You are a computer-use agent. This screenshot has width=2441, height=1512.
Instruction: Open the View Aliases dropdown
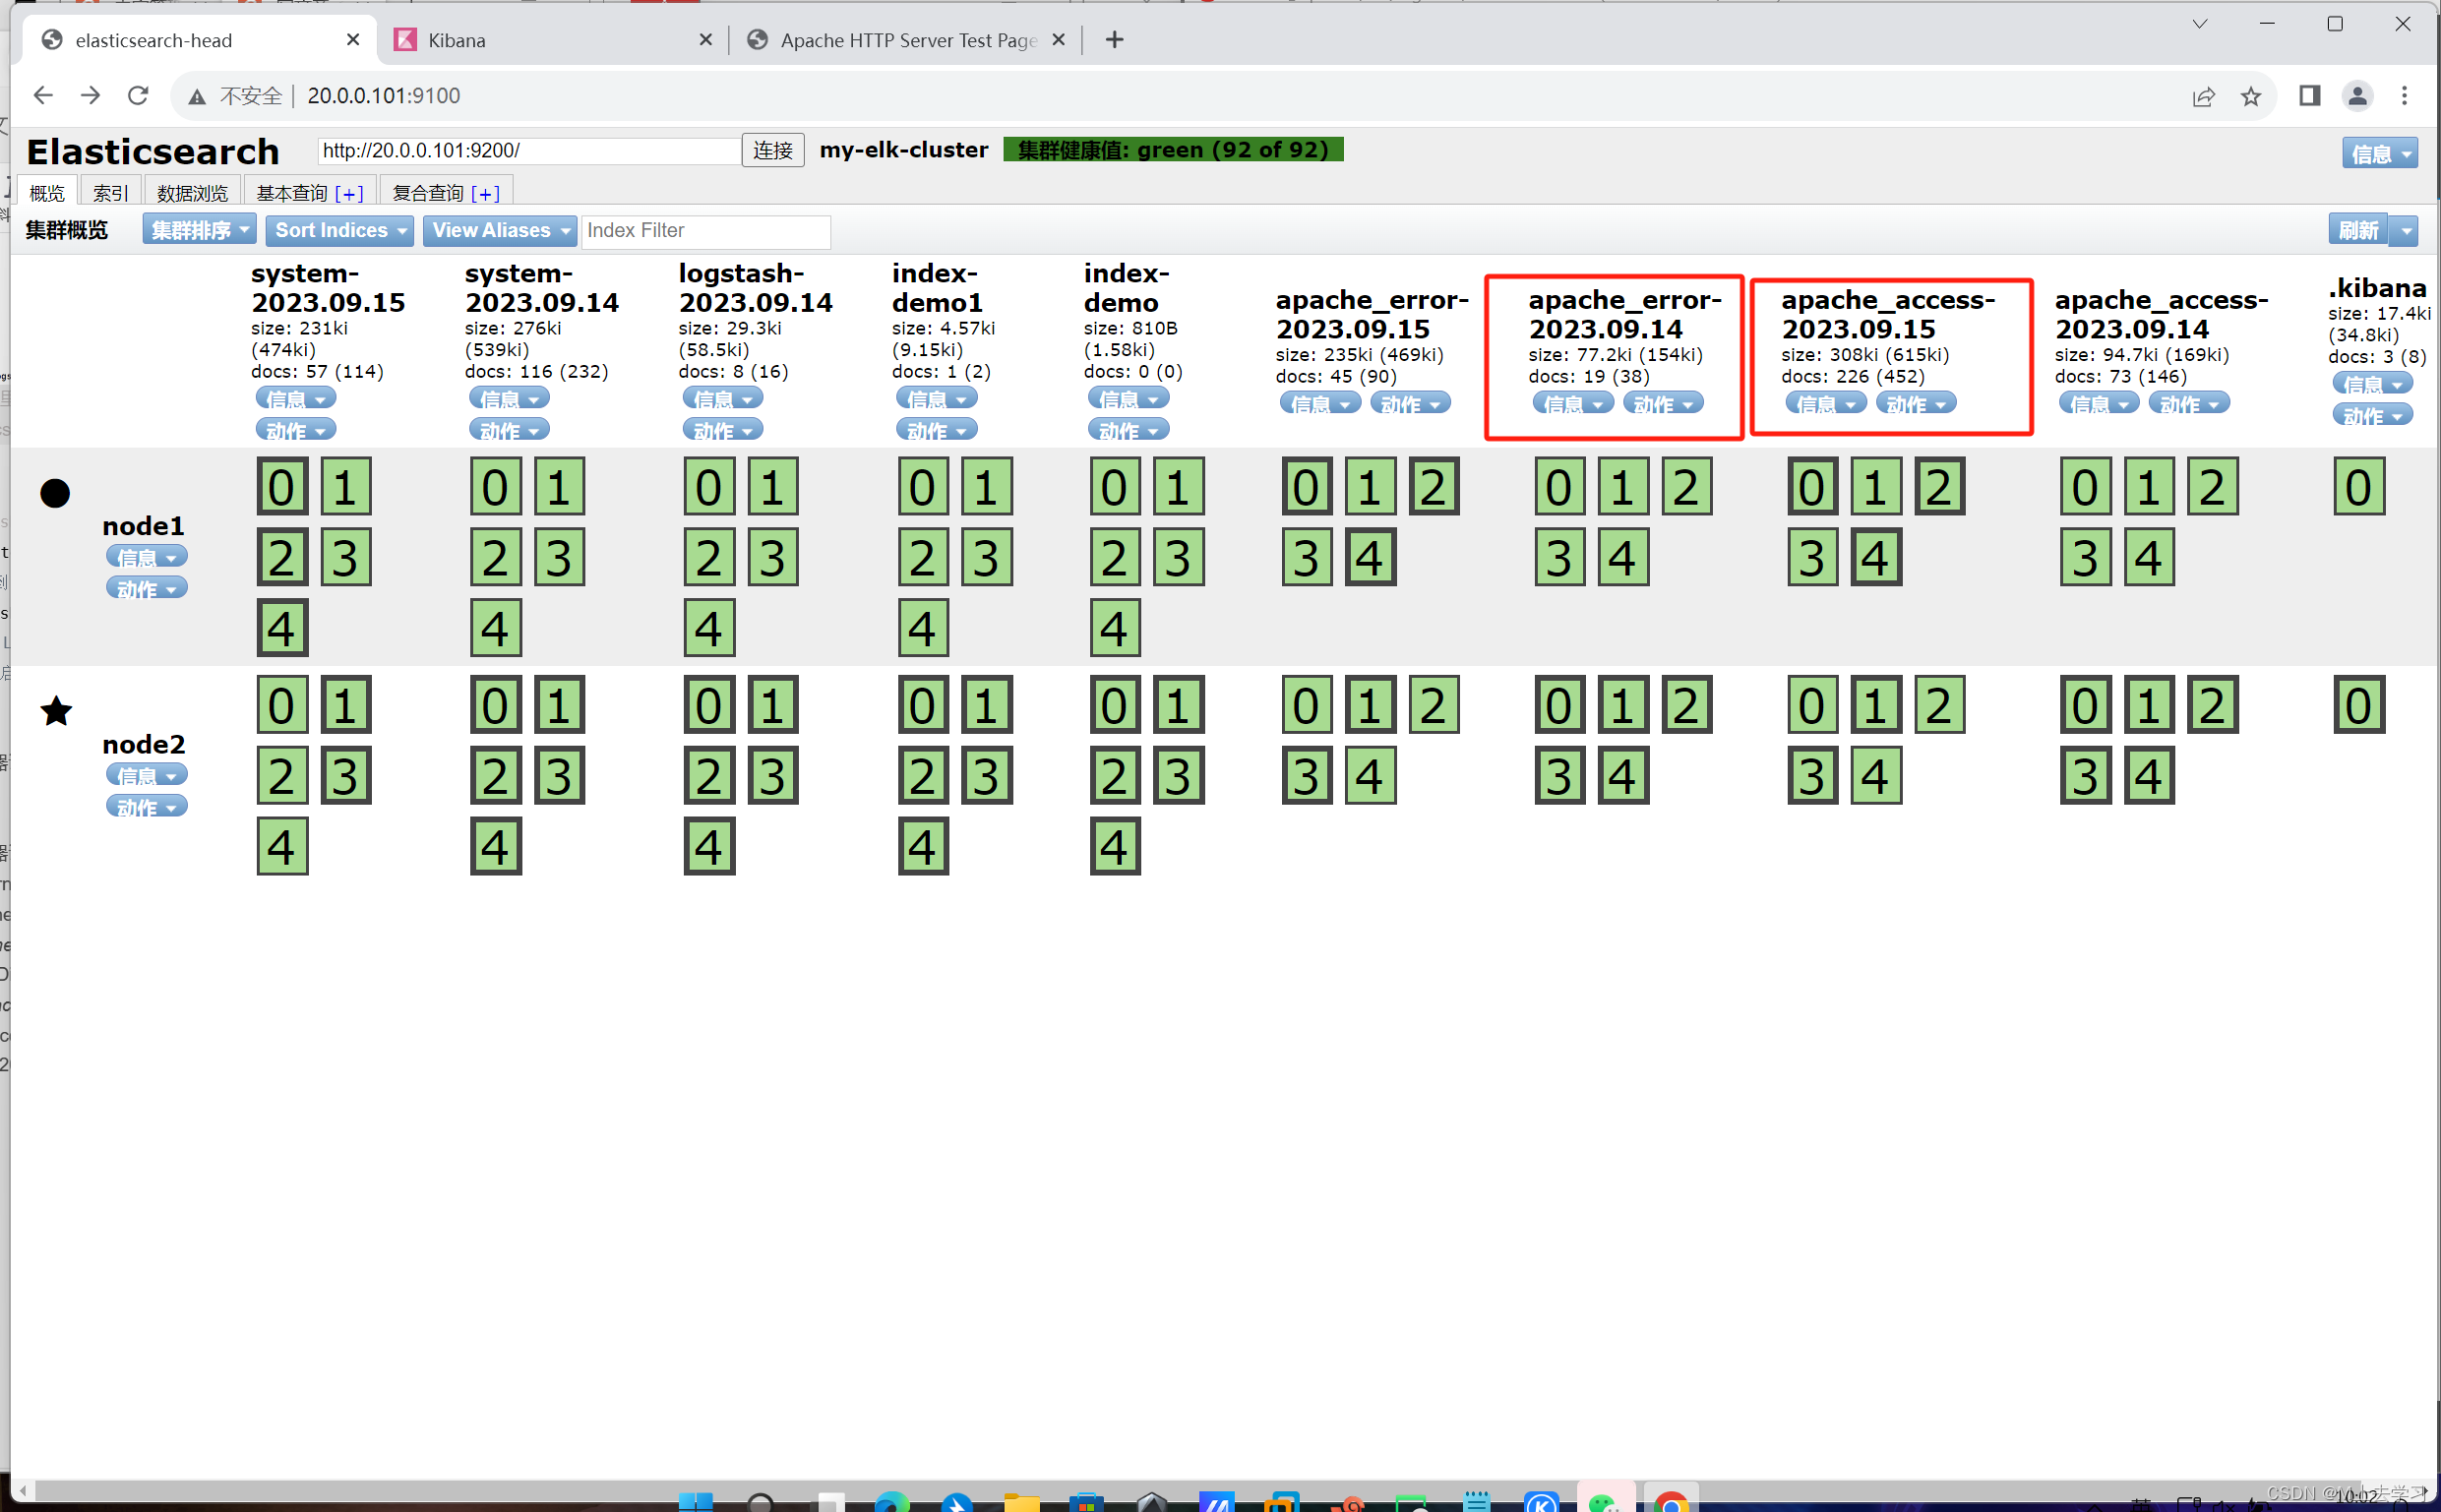click(500, 230)
